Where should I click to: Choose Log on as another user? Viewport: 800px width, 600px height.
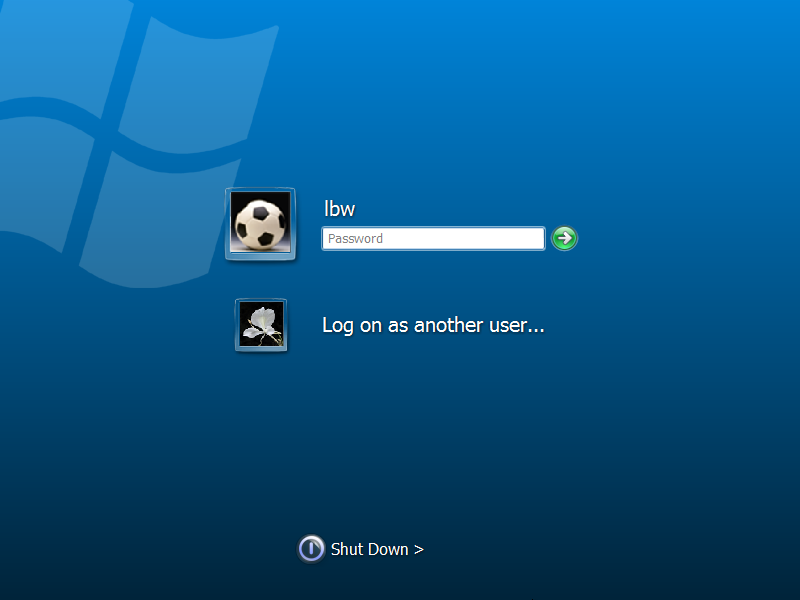tap(433, 325)
